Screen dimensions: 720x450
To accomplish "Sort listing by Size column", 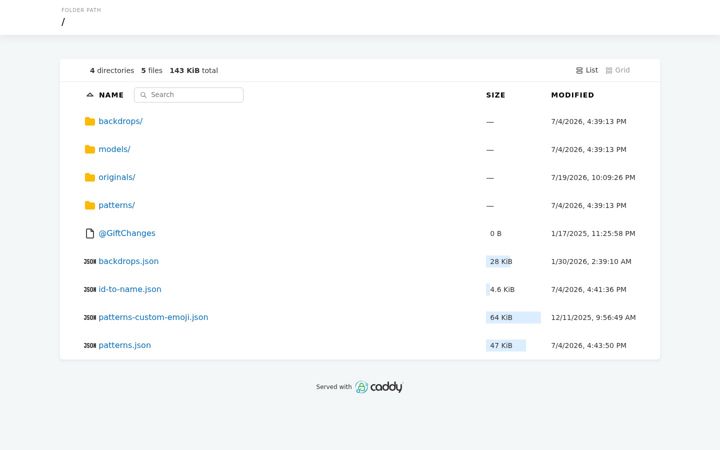I will click(495, 95).
